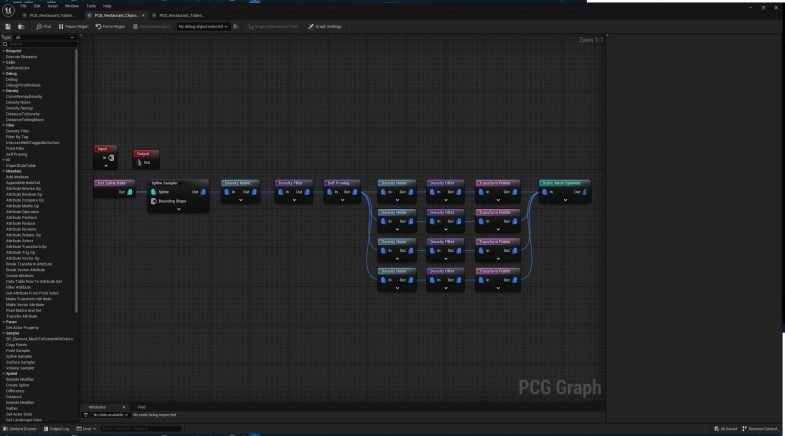
Task: Collapse the Filter category in palette
Action: (x=4, y=125)
